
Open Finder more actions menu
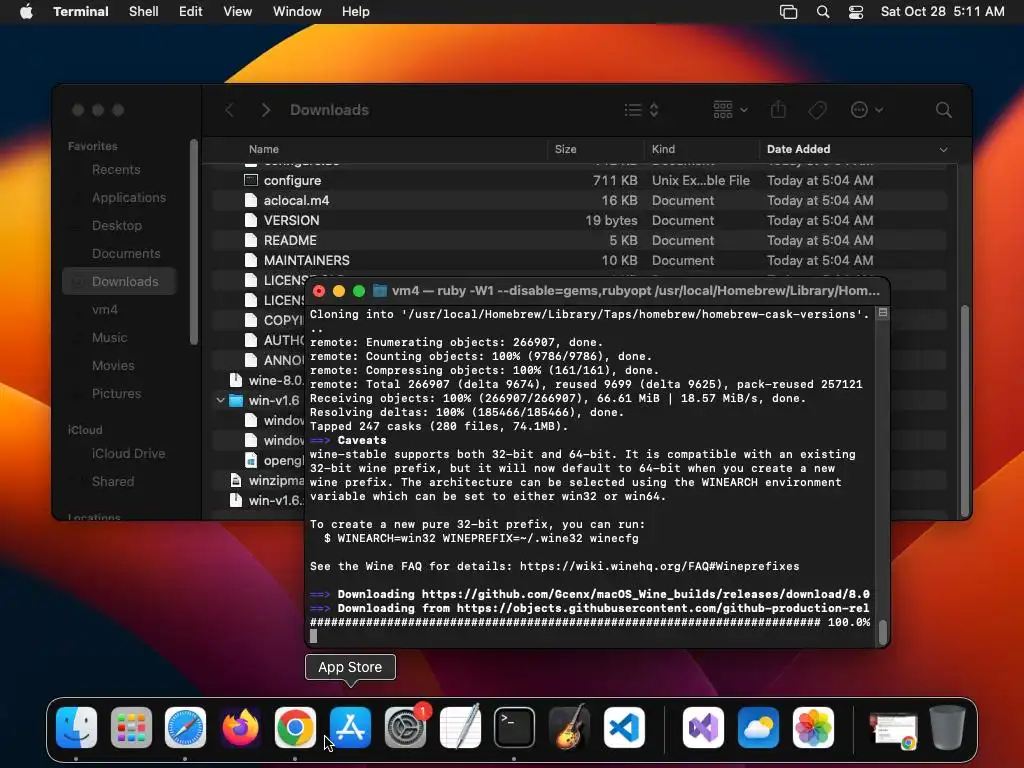click(x=867, y=110)
